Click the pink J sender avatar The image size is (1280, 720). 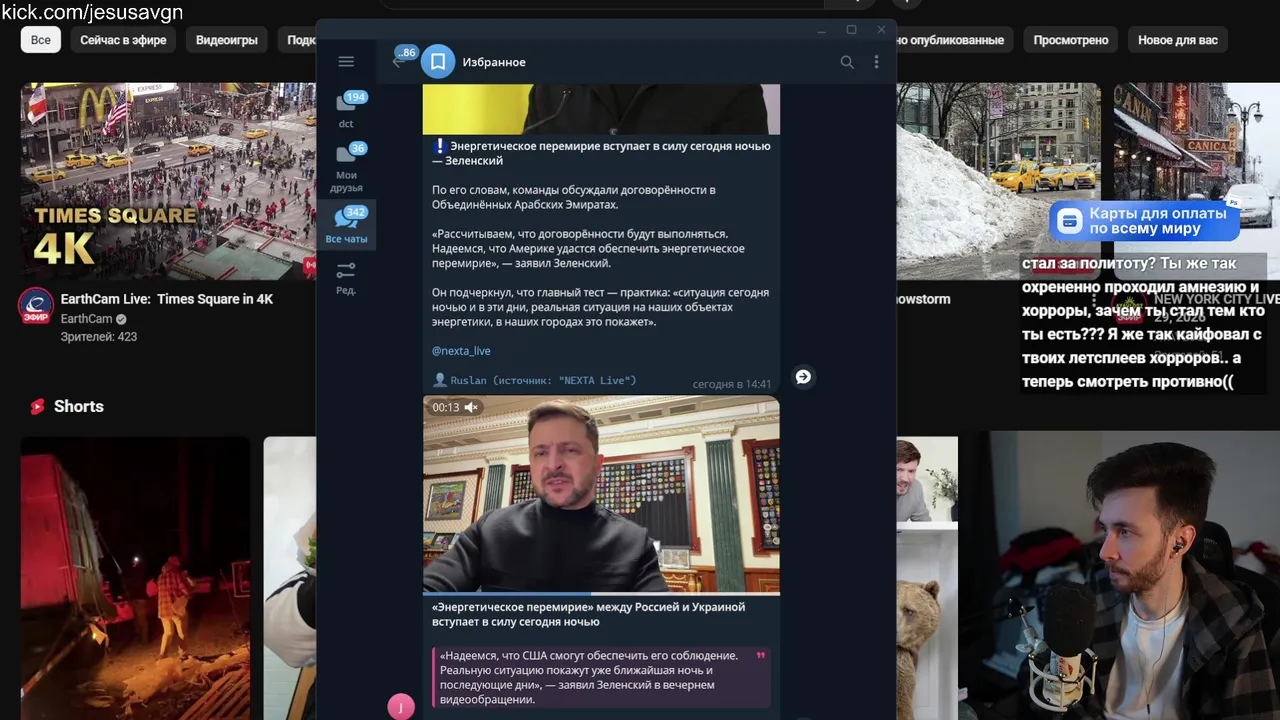pyautogui.click(x=401, y=707)
